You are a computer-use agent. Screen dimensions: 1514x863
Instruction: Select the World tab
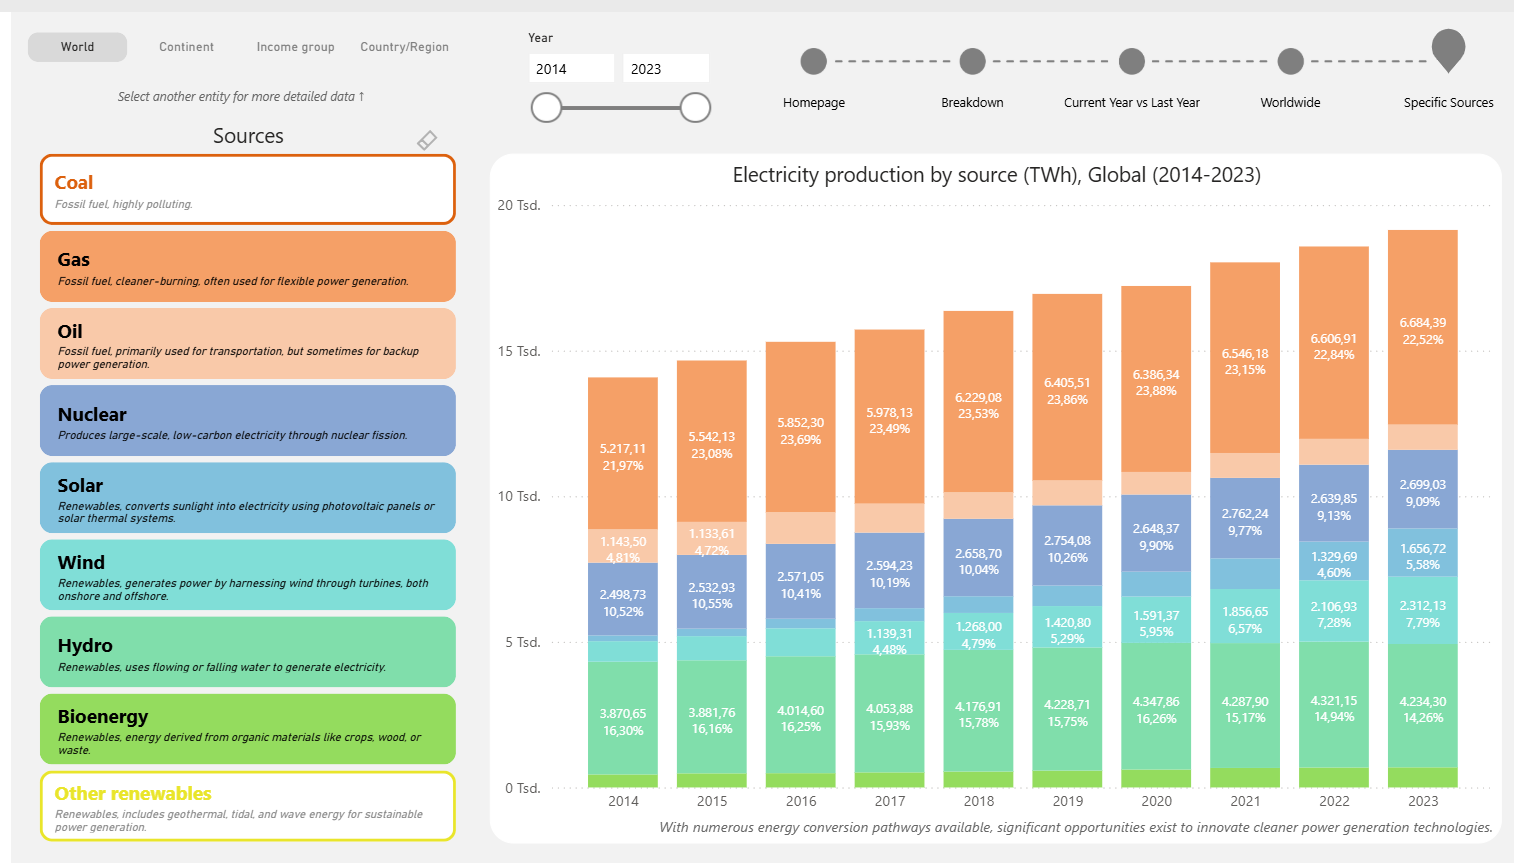click(x=77, y=47)
